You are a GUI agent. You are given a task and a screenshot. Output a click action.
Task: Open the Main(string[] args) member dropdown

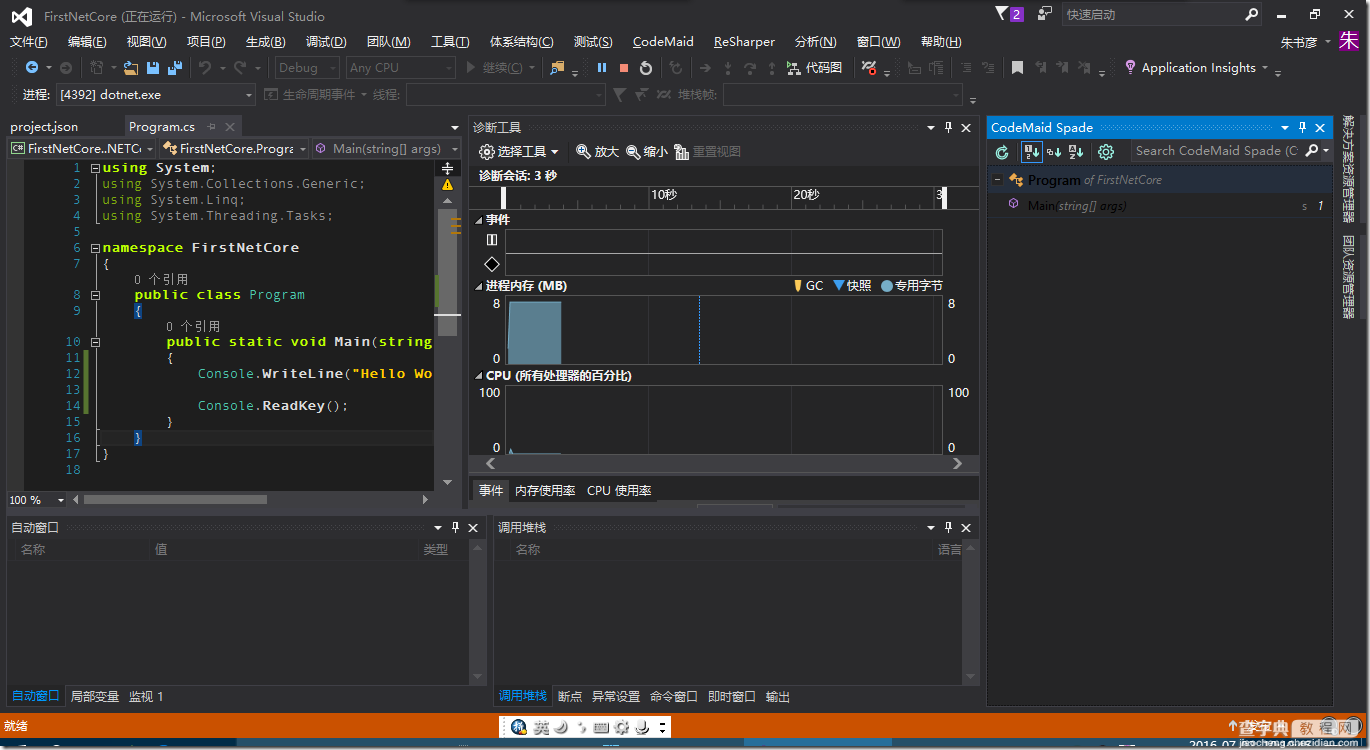click(386, 149)
